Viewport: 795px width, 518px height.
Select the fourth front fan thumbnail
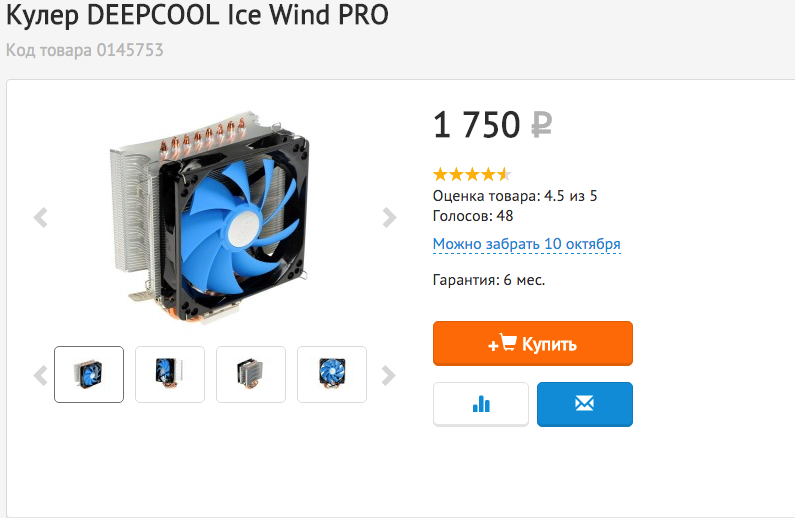(x=332, y=375)
